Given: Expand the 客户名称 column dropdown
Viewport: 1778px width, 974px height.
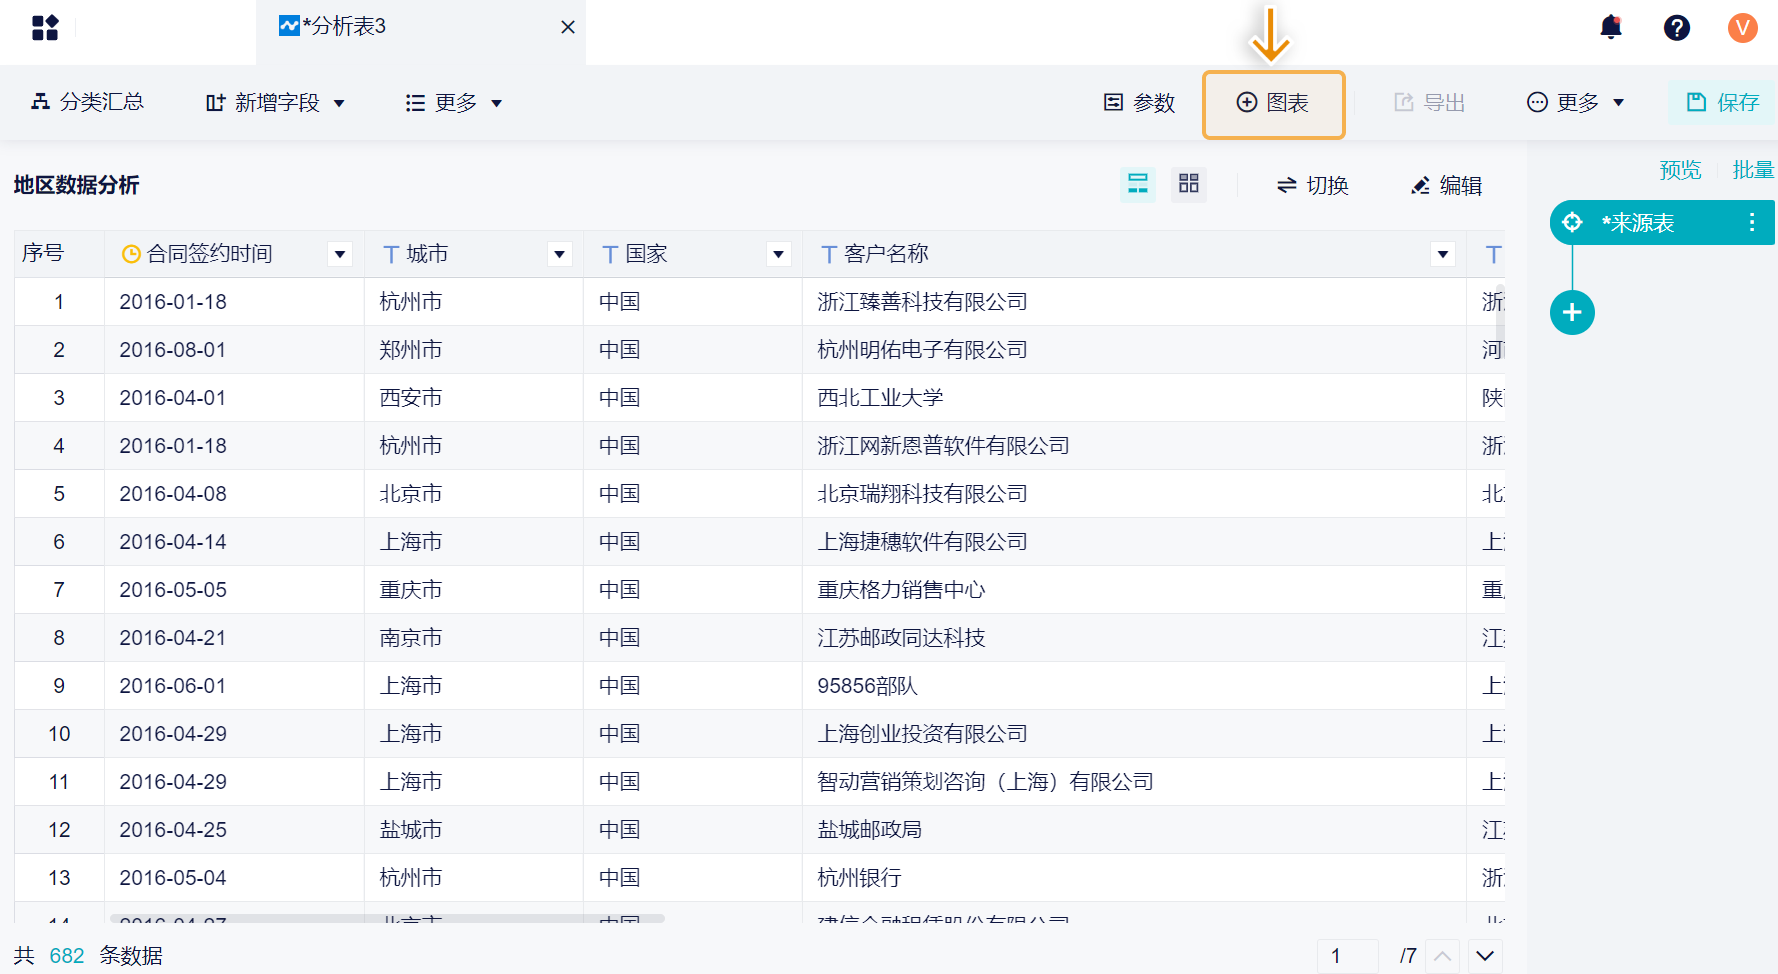Looking at the screenshot, I should 1443,254.
